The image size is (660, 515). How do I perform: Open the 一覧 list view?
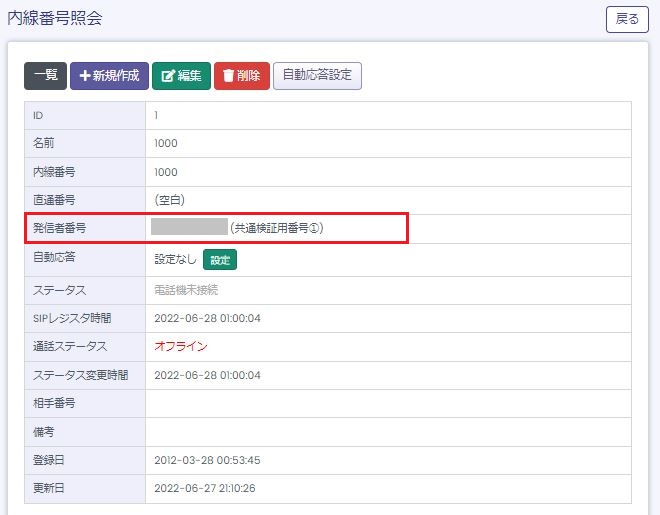coord(45,76)
